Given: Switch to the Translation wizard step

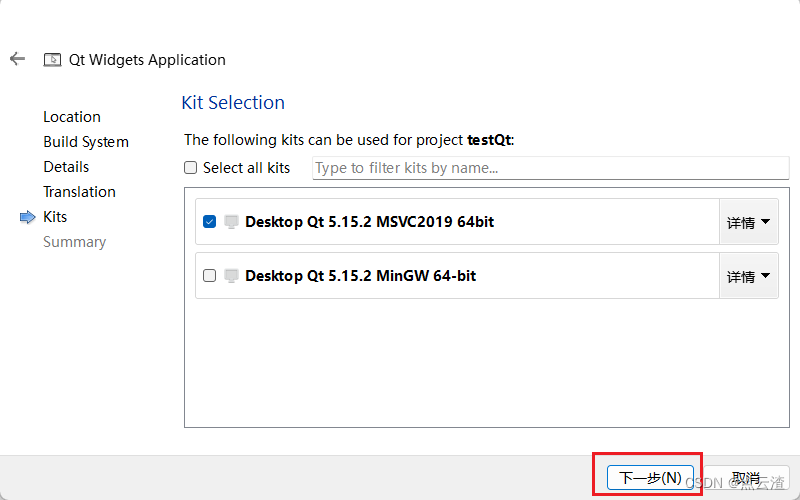Looking at the screenshot, I should [79, 192].
